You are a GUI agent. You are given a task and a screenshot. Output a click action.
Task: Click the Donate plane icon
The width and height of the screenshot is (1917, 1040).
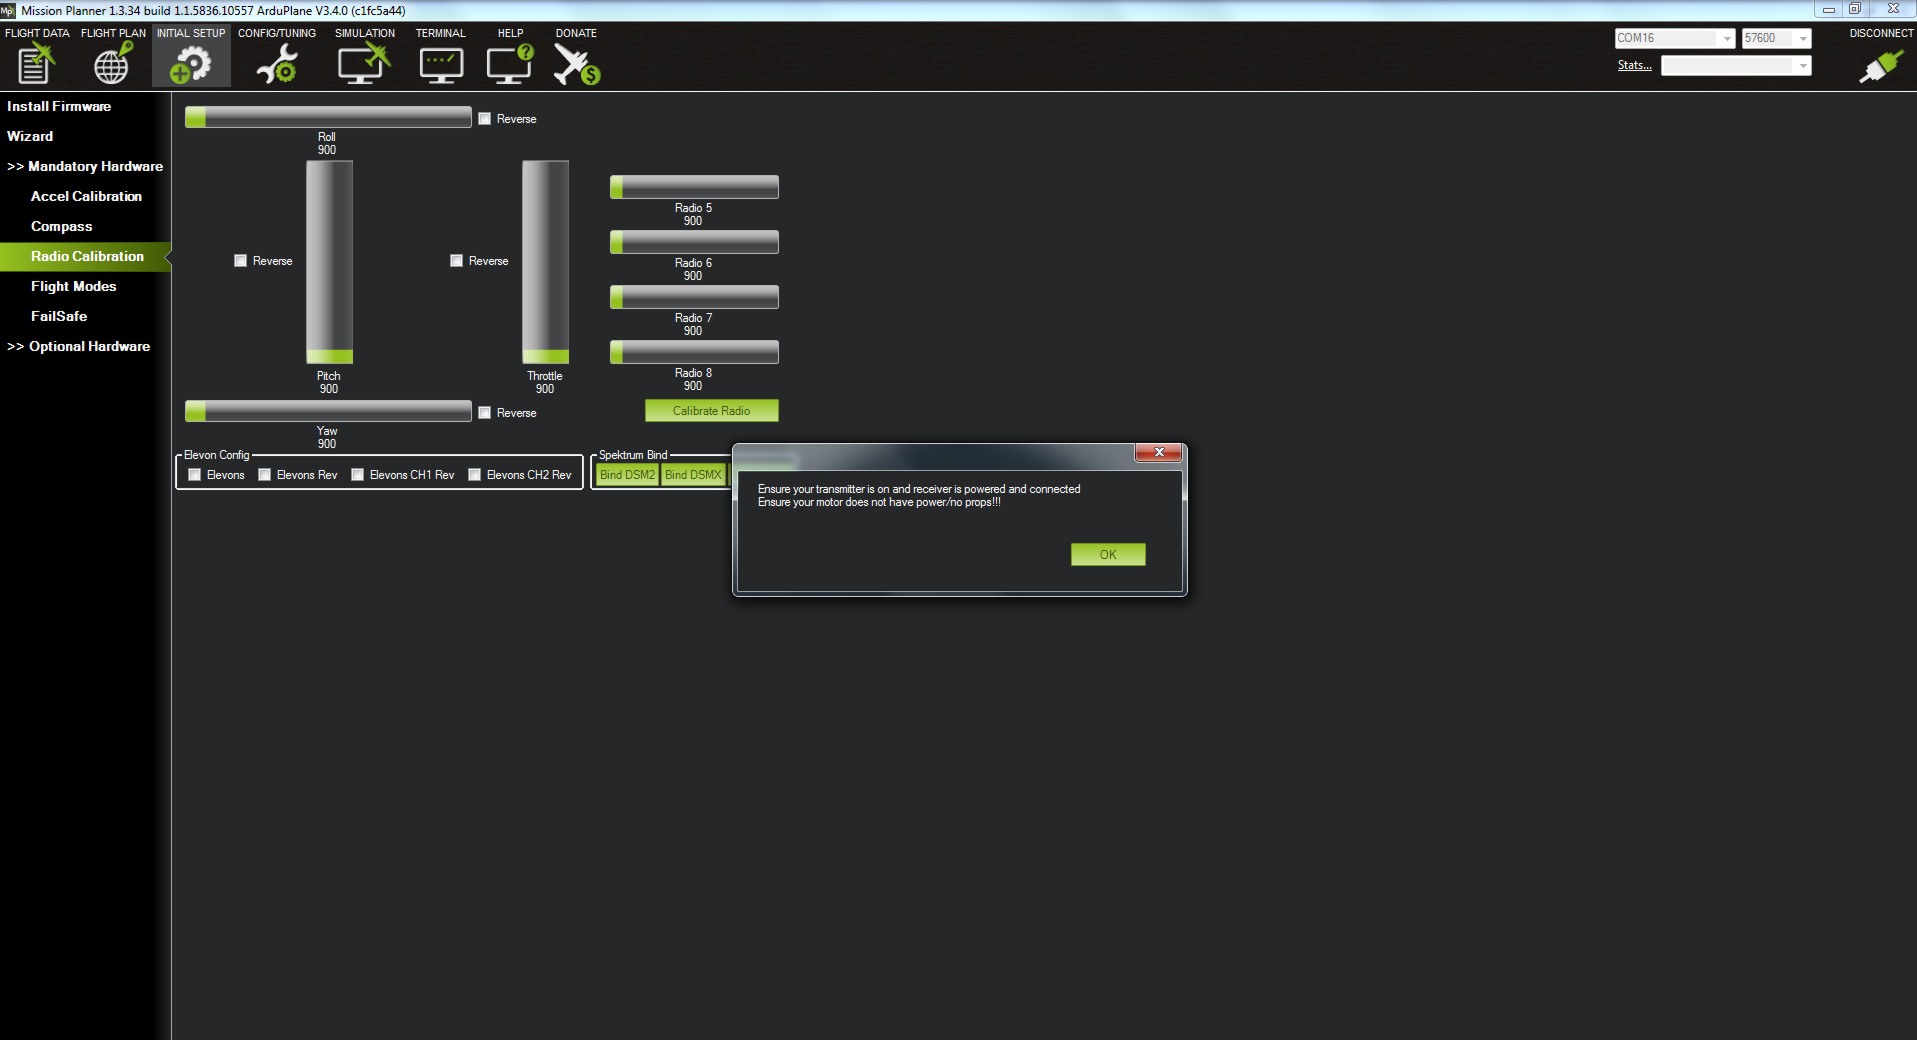coord(576,65)
